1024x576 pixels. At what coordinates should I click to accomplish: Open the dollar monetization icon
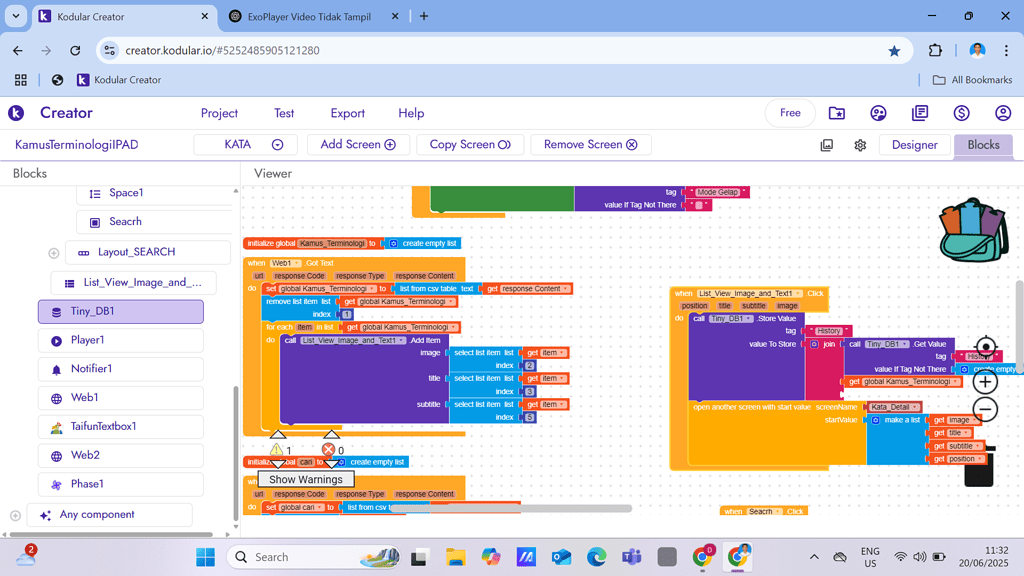click(961, 113)
